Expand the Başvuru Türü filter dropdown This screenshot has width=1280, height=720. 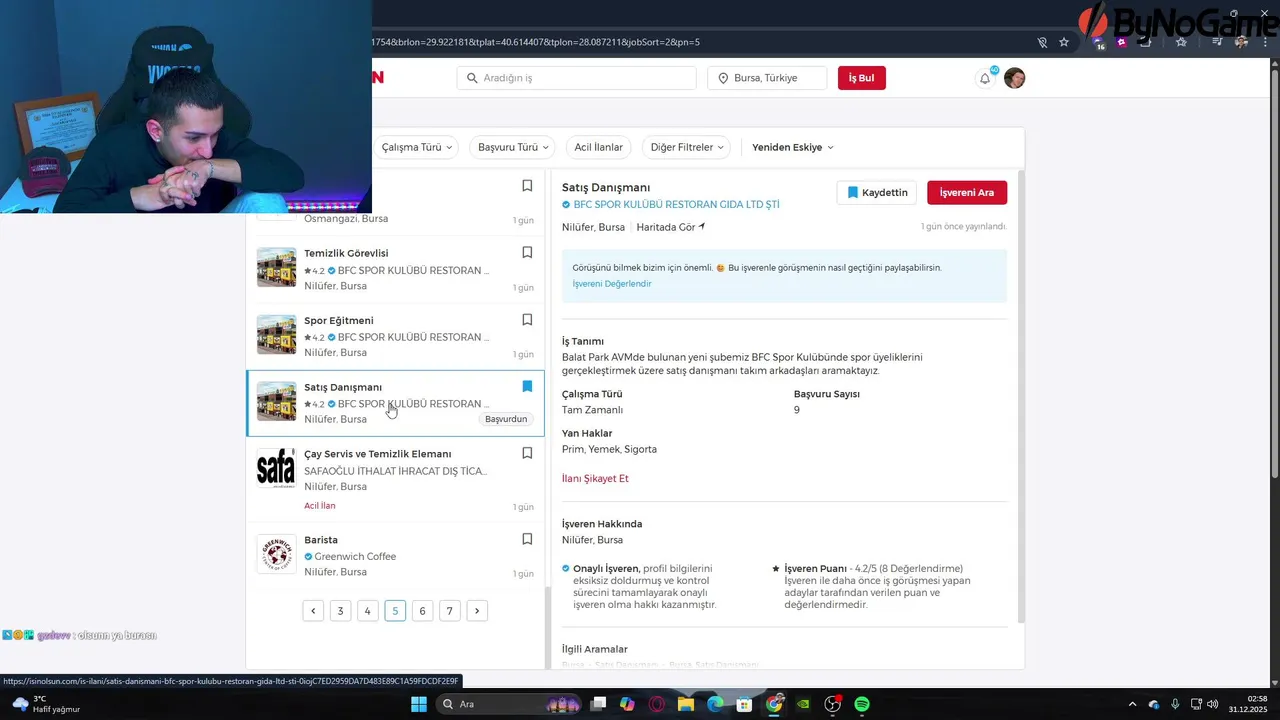pyautogui.click(x=514, y=147)
